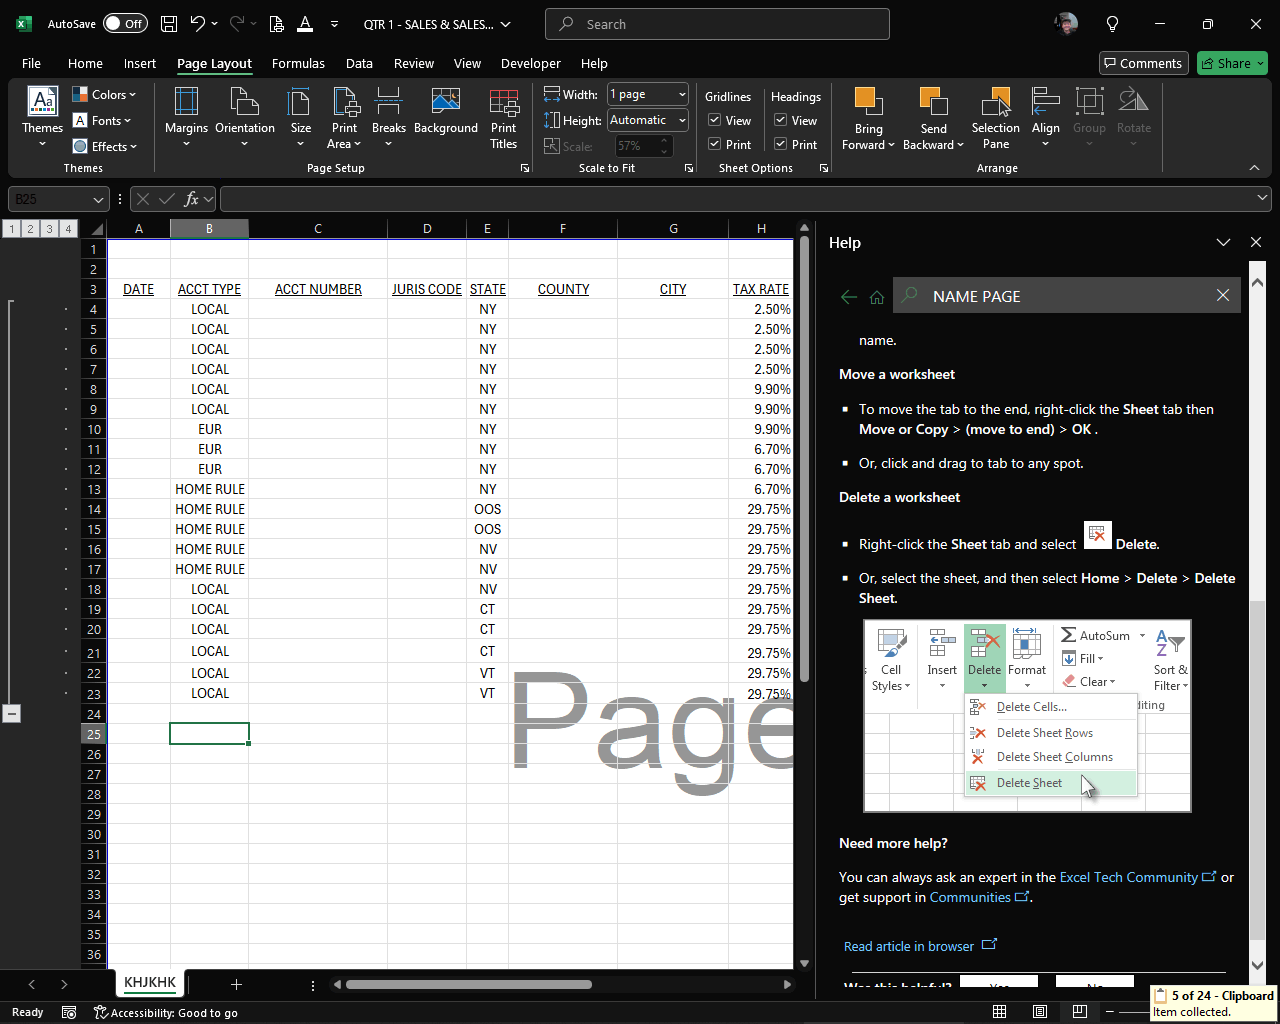1280x1024 pixels.
Task: Uncheck Gridlines Print checkbox
Action: pos(715,145)
